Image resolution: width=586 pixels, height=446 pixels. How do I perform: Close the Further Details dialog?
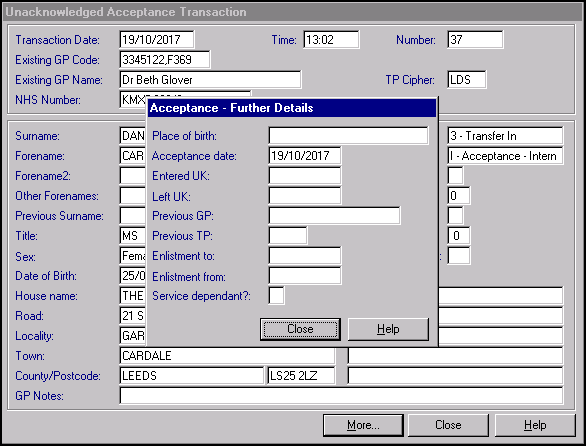point(300,329)
